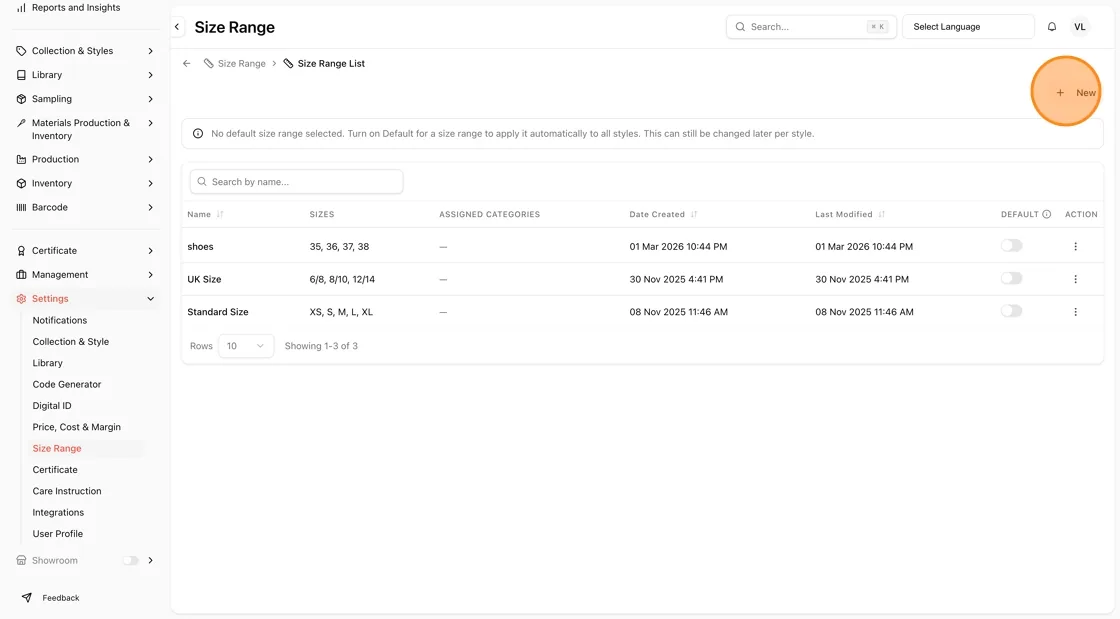Image resolution: width=1120 pixels, height=619 pixels.
Task: Open row actions for UK Size
Action: pos(1075,279)
